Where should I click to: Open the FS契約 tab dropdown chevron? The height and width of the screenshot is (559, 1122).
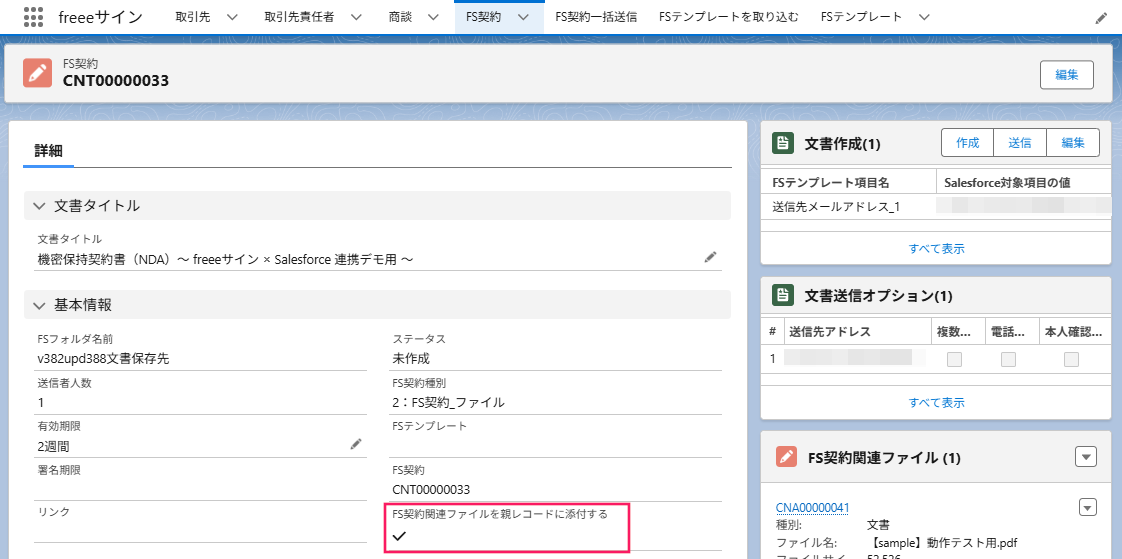click(x=523, y=17)
